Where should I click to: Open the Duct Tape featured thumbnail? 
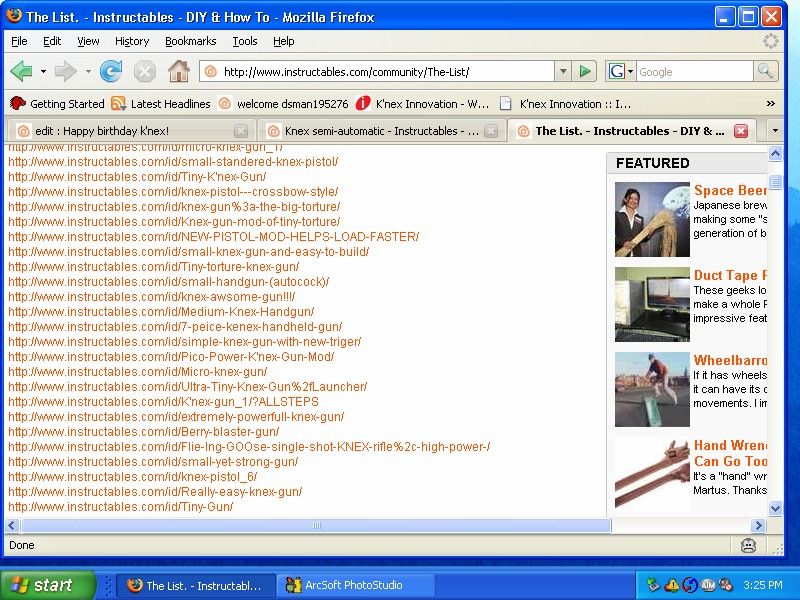coord(652,304)
